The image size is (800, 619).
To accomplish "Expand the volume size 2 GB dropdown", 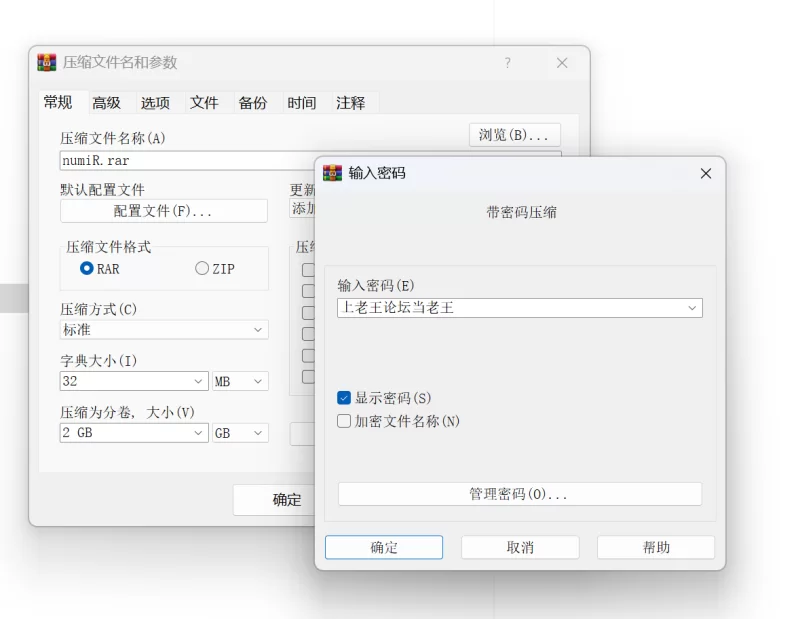I will click(134, 433).
